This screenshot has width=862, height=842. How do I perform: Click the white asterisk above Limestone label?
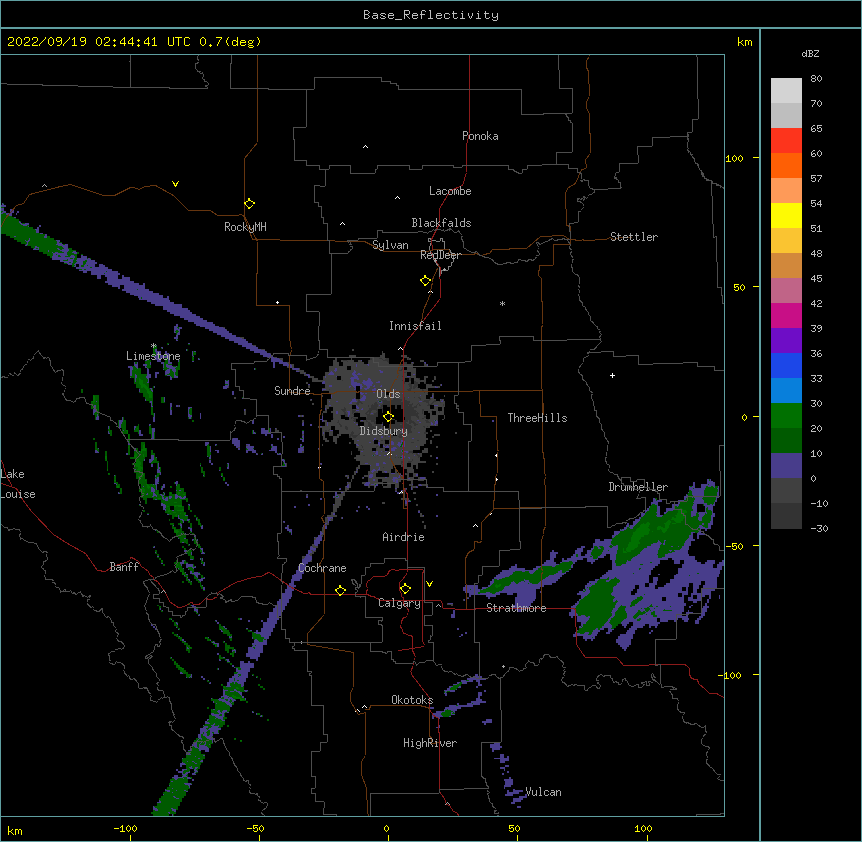point(153,346)
